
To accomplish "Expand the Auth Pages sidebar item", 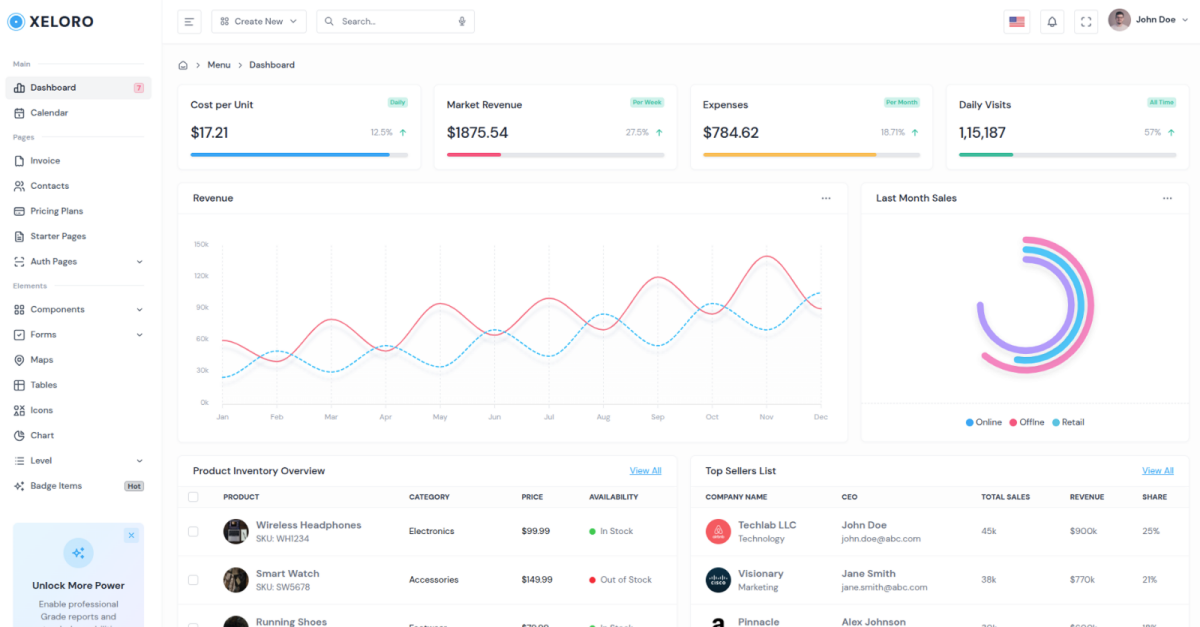I will coord(78,262).
